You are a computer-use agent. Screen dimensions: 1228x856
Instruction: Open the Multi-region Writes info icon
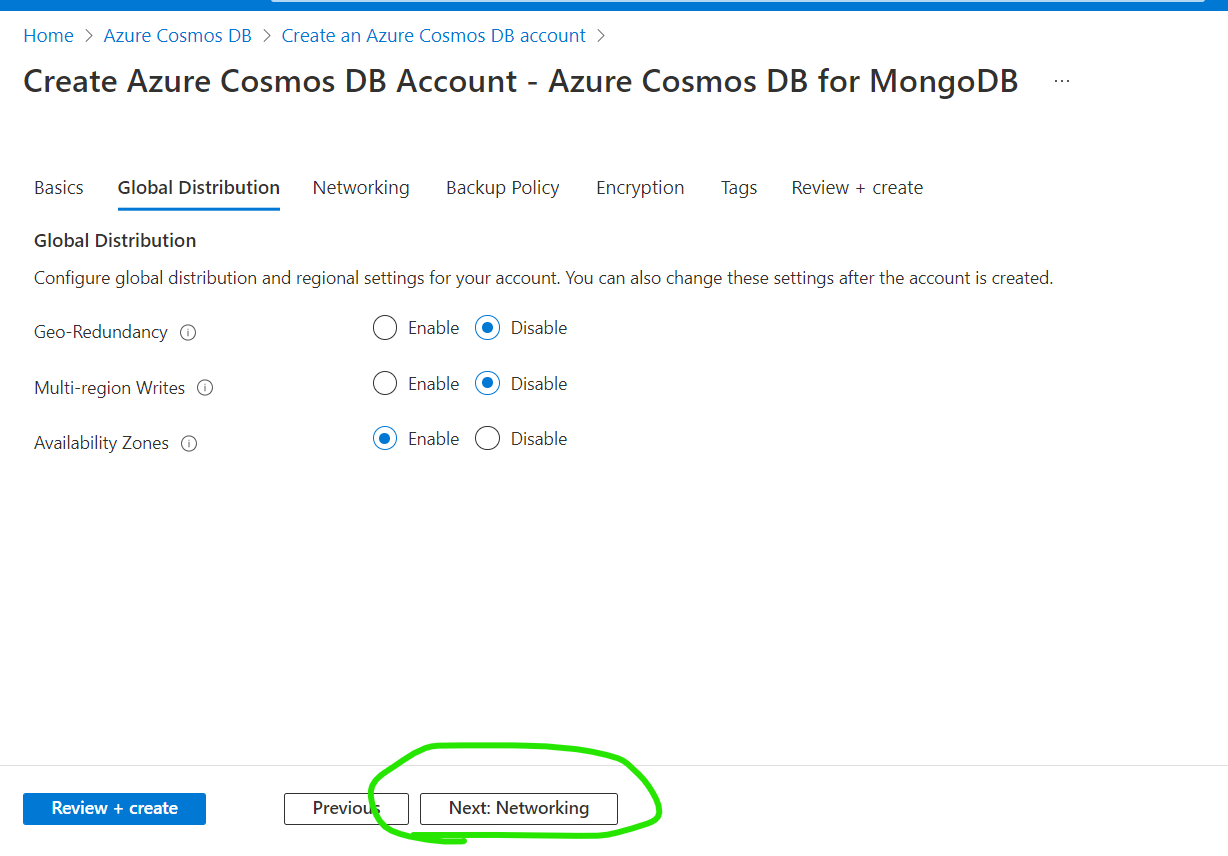click(x=205, y=387)
